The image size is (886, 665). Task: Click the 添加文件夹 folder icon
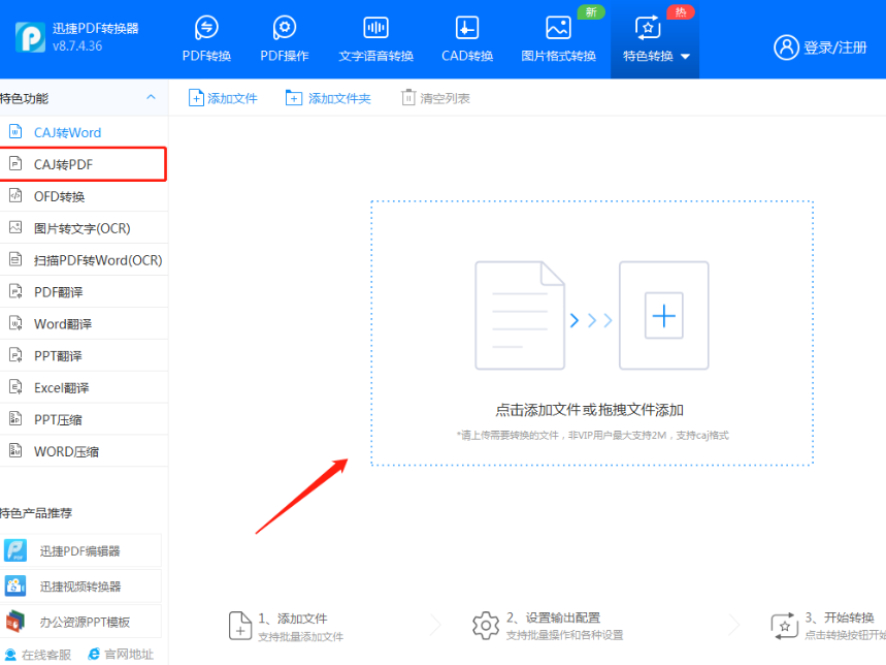293,98
